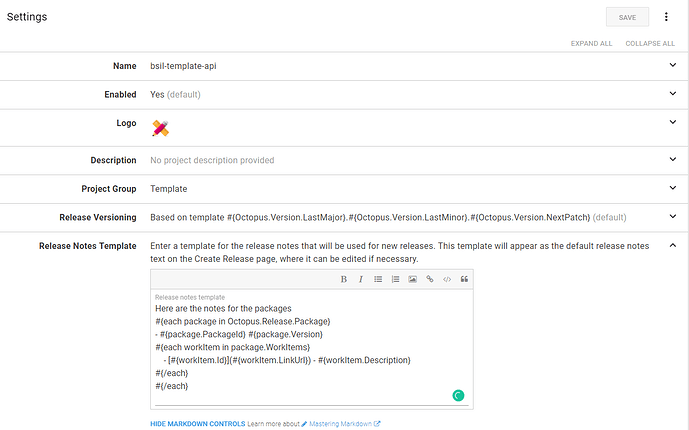The width and height of the screenshot is (689, 430).
Task: Click line 'Here are the notes for the packages'
Action: (x=223, y=309)
